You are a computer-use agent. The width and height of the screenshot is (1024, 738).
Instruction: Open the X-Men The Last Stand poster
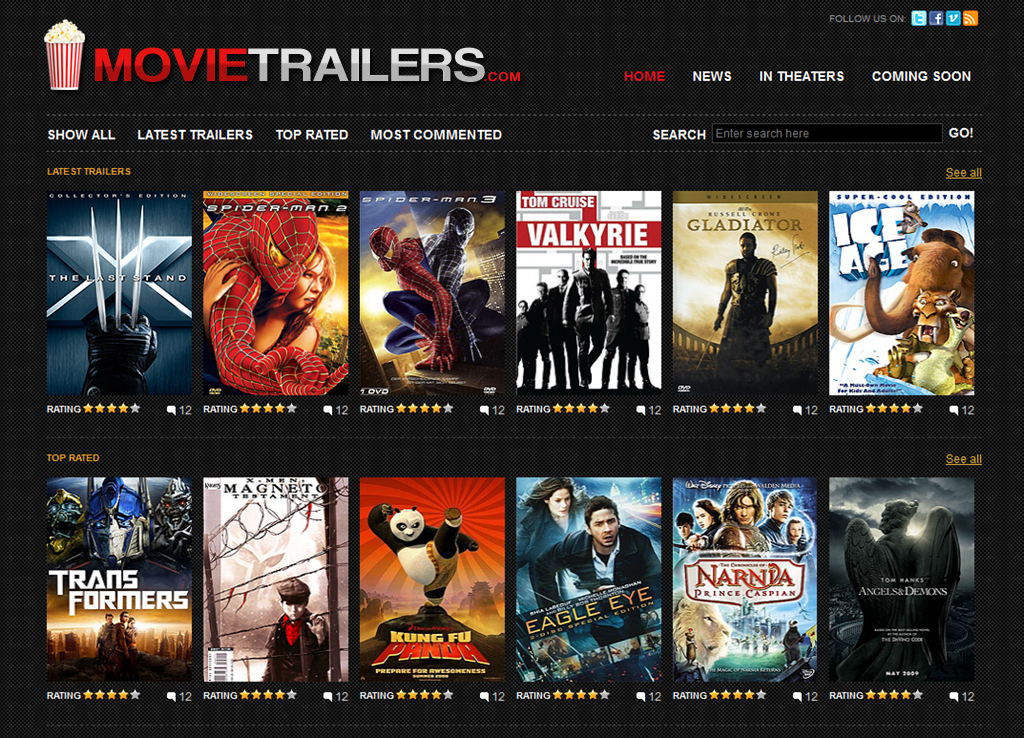(120, 293)
